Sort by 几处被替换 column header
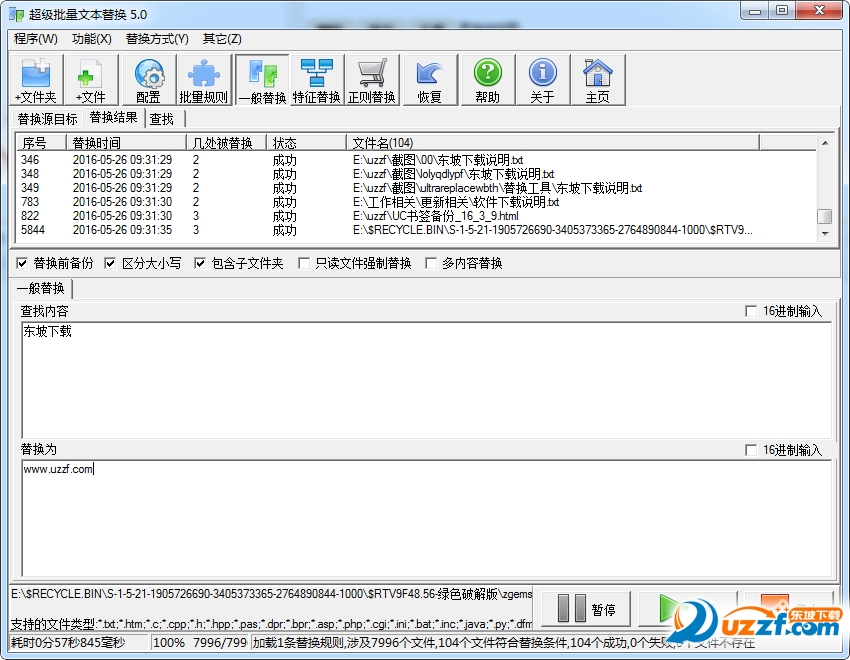The height and width of the screenshot is (660, 850). 227,143
